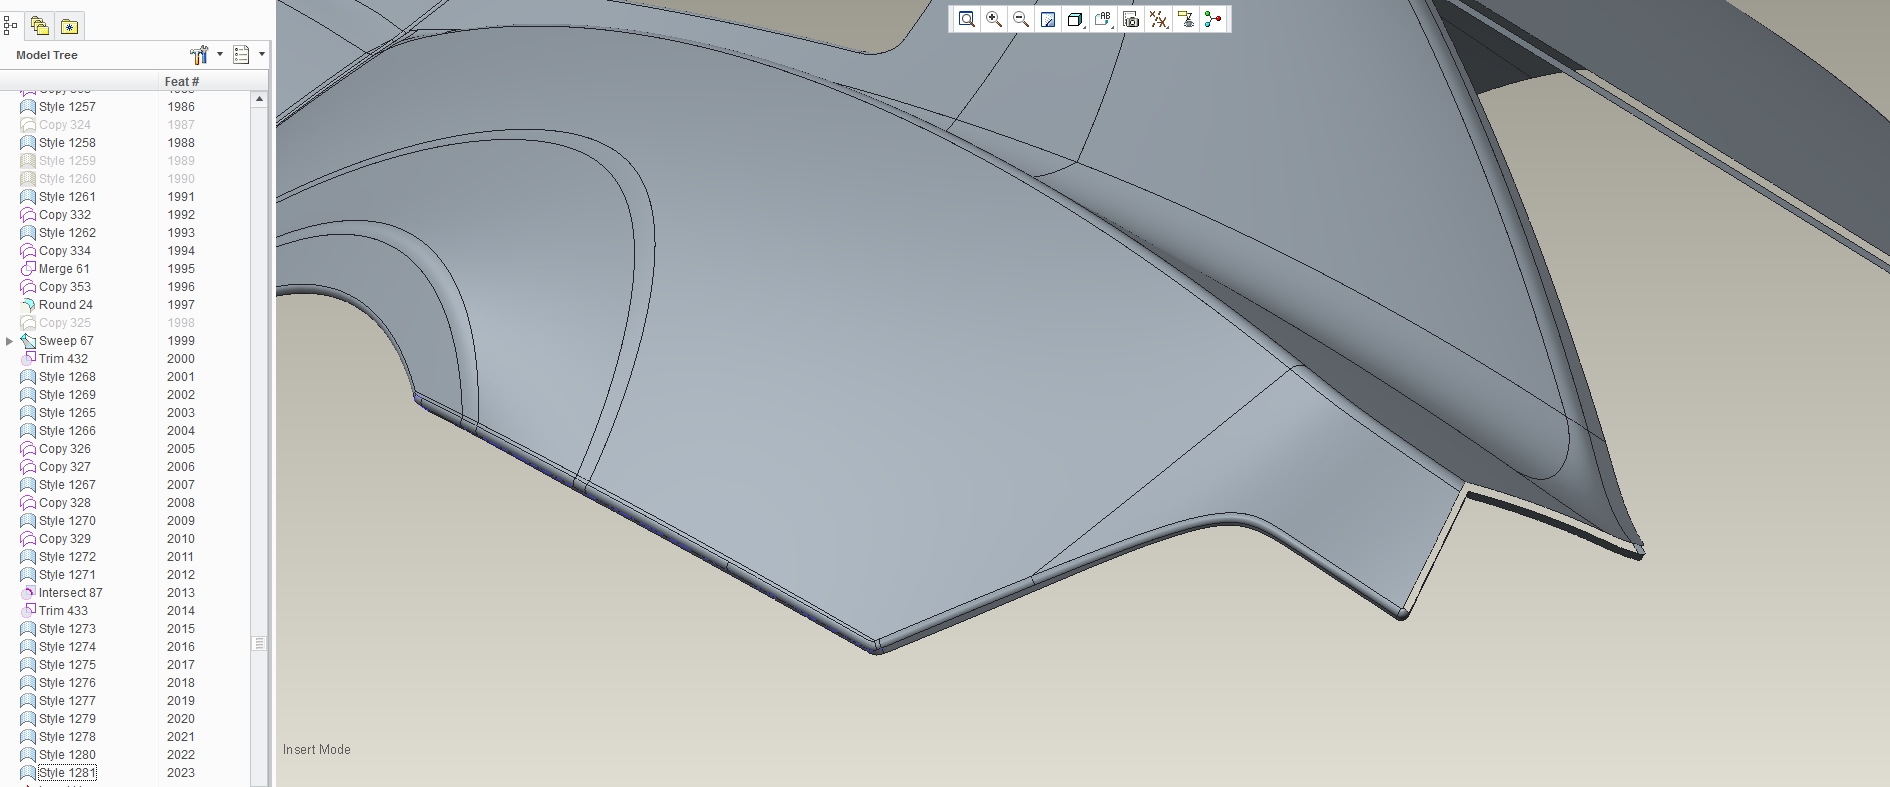Viewport: 1890px width, 787px height.
Task: Select Style 1272 in the model tree
Action: pos(67,557)
